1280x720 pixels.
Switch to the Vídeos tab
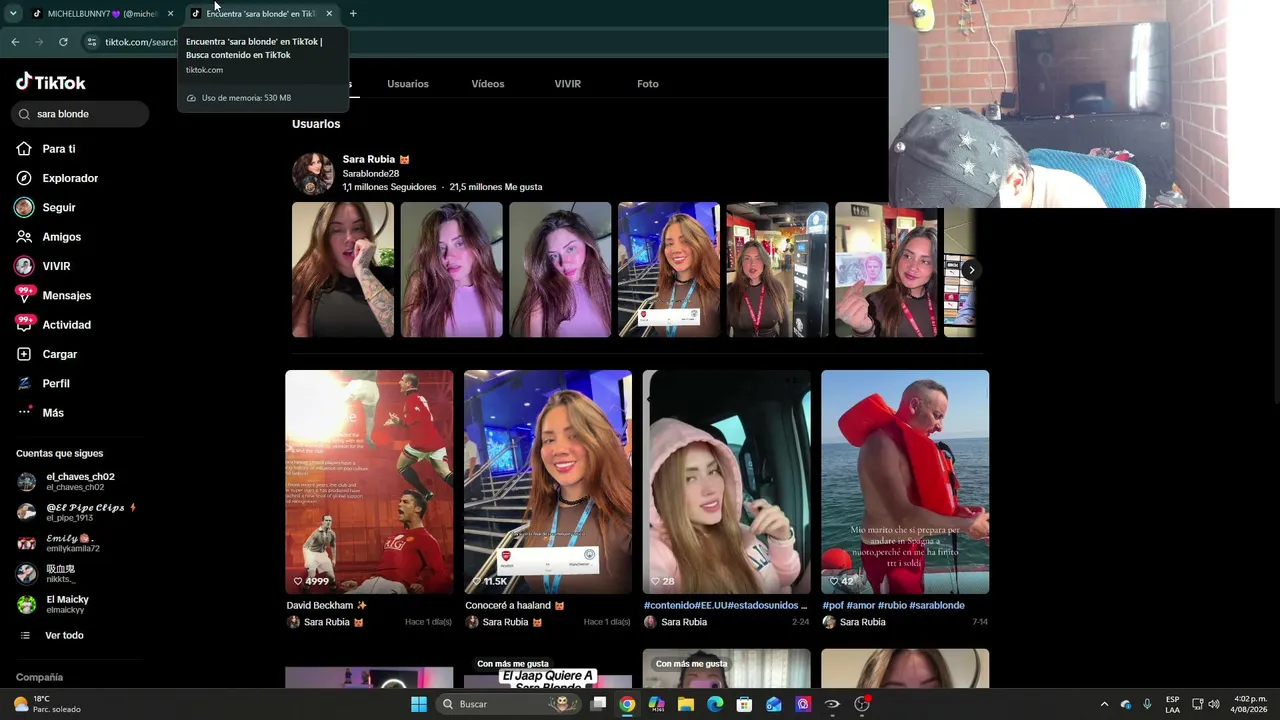click(488, 84)
